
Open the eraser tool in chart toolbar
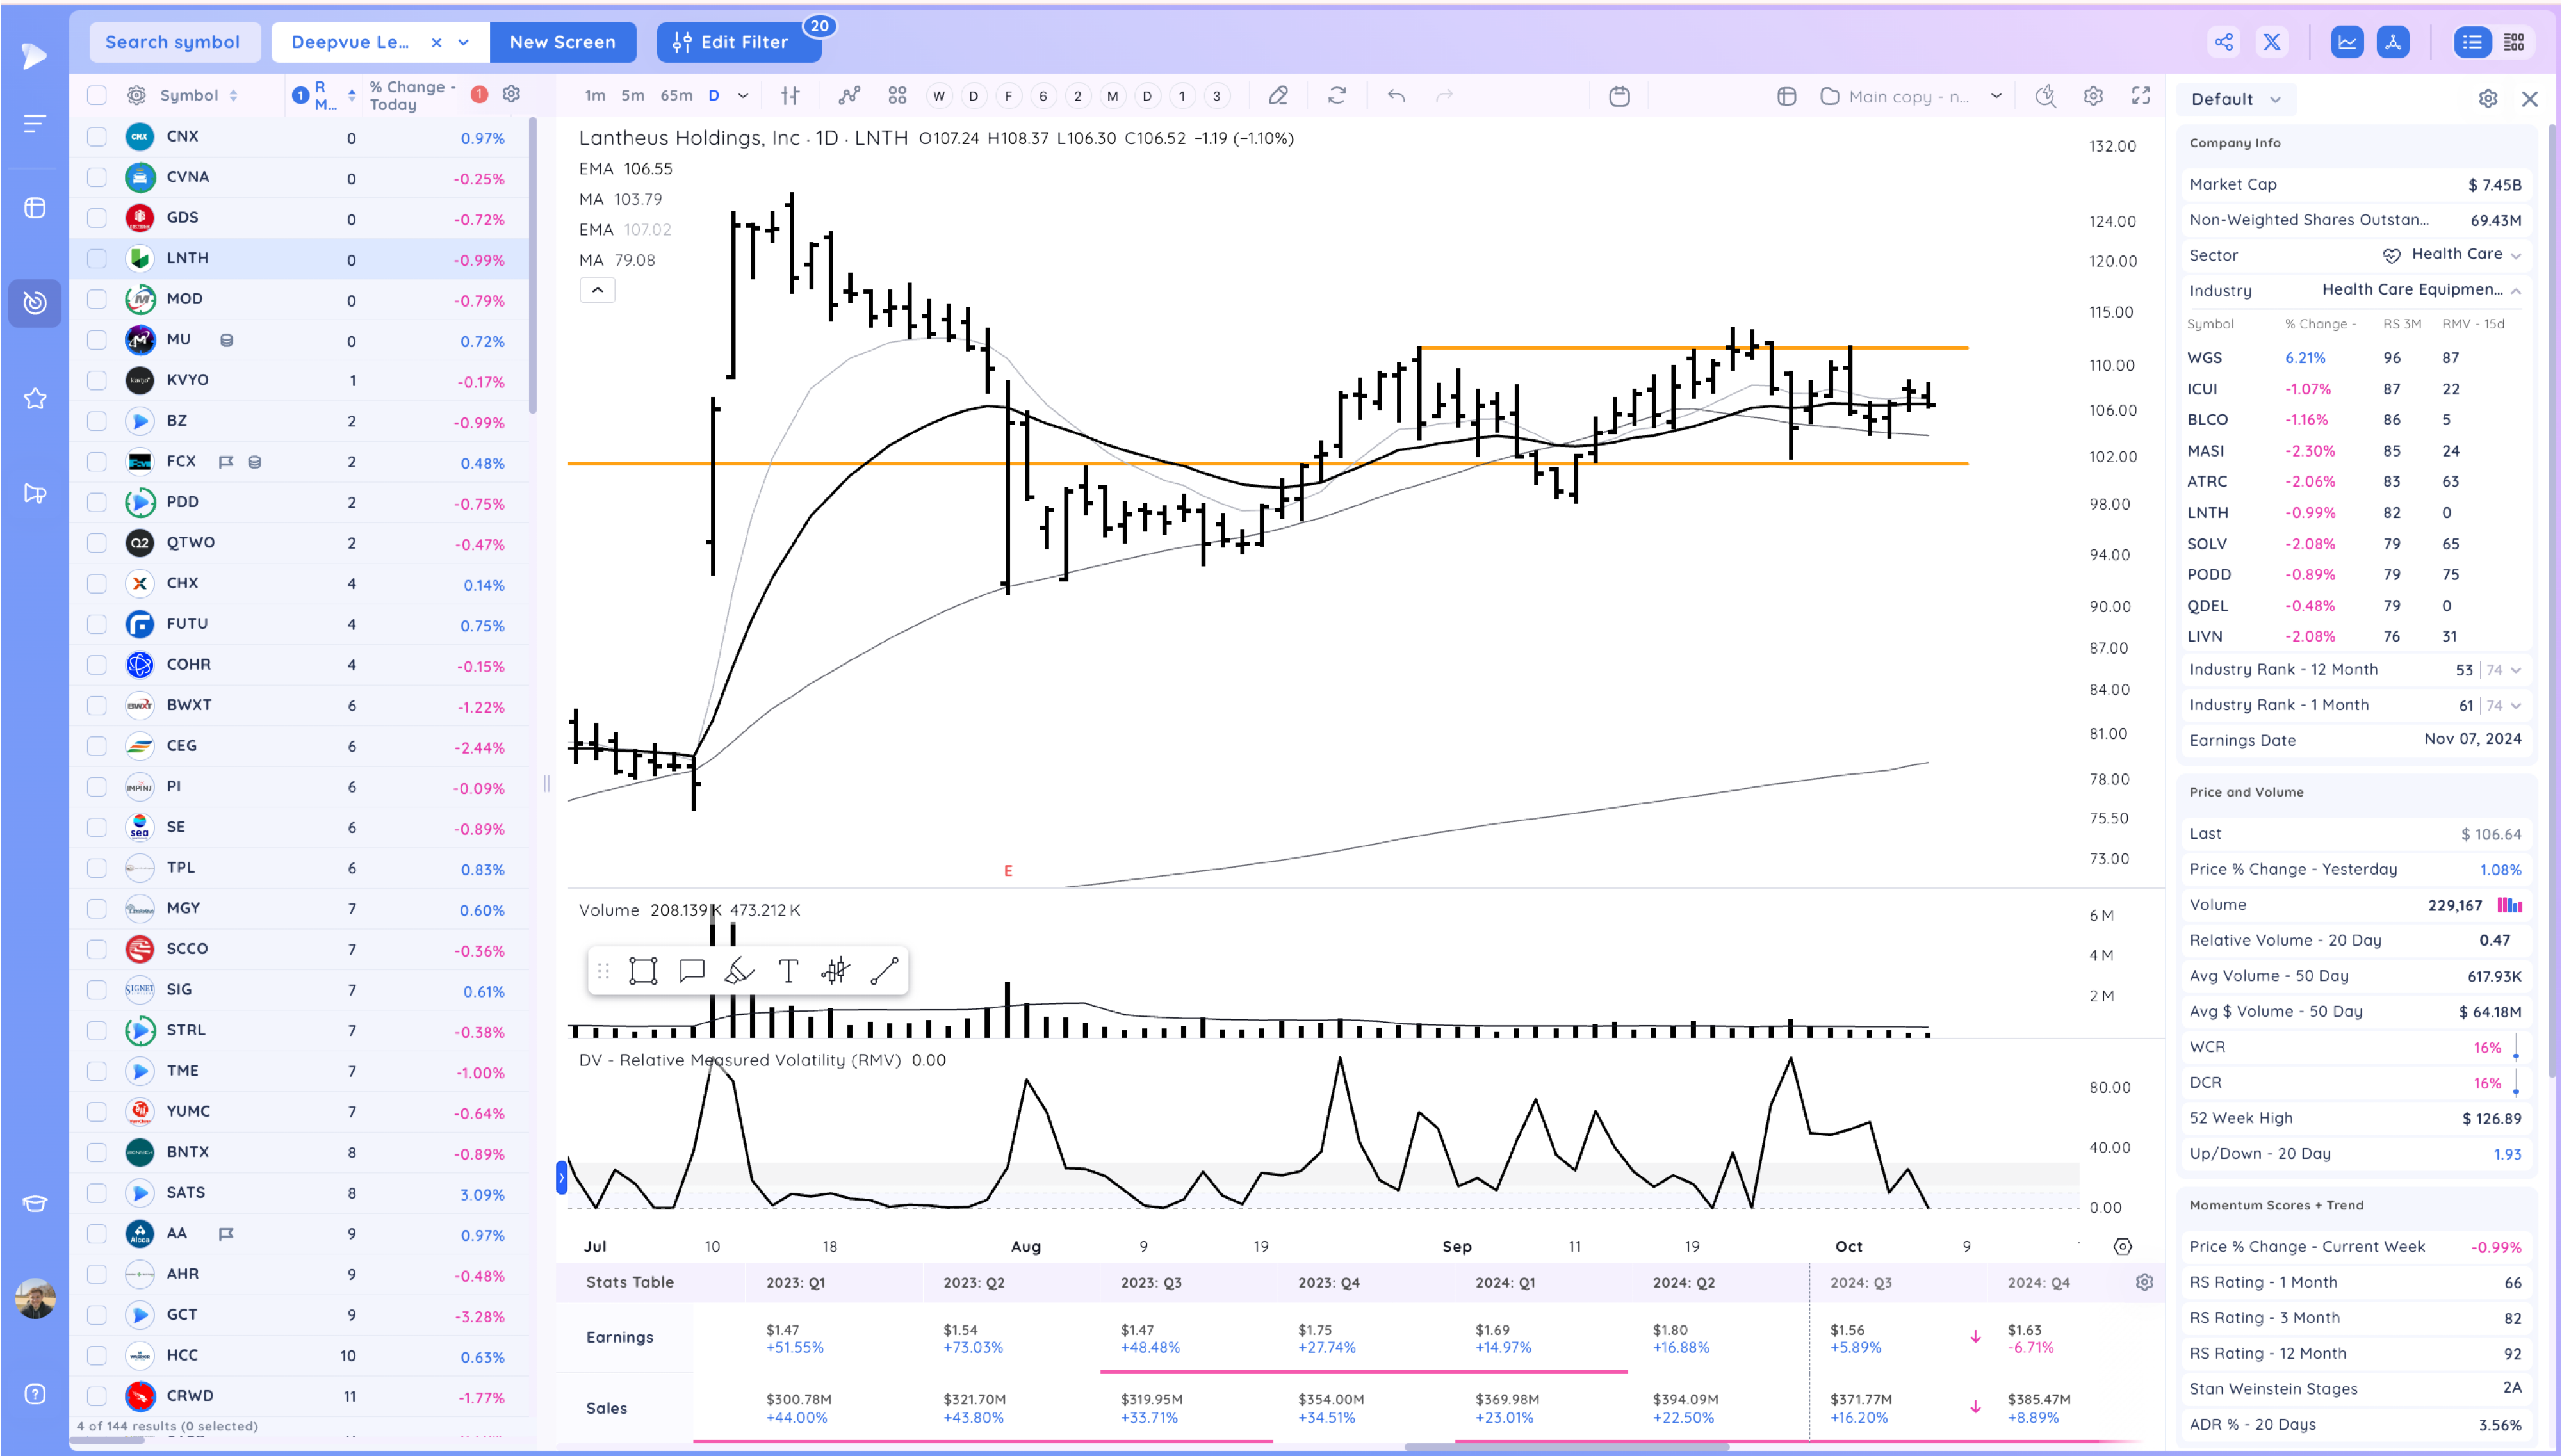pyautogui.click(x=1278, y=96)
